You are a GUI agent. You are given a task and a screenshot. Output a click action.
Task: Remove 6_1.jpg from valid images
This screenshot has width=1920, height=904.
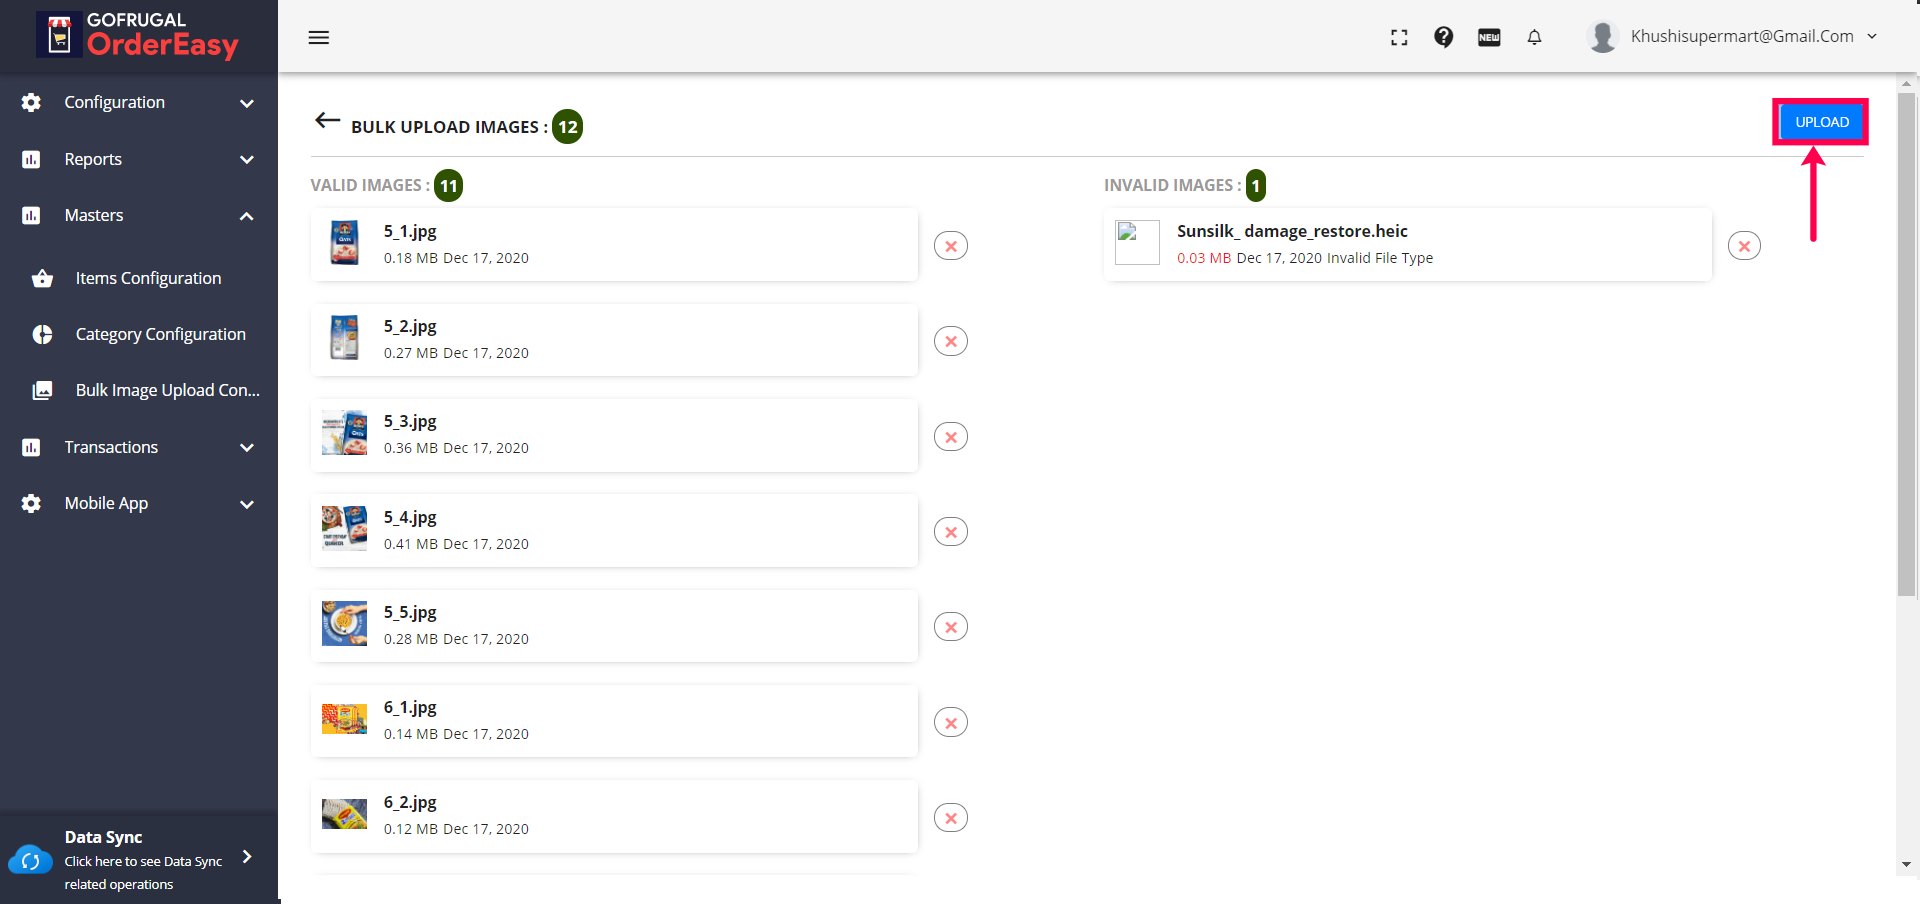pyautogui.click(x=951, y=723)
